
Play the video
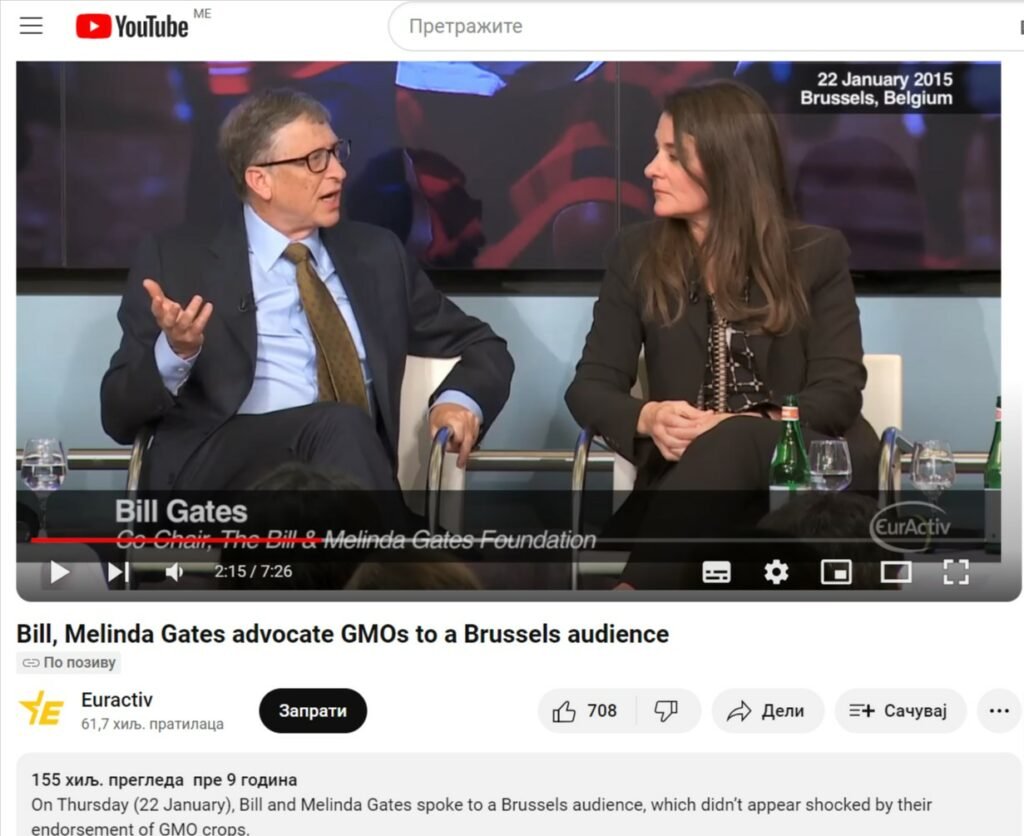pos(59,572)
